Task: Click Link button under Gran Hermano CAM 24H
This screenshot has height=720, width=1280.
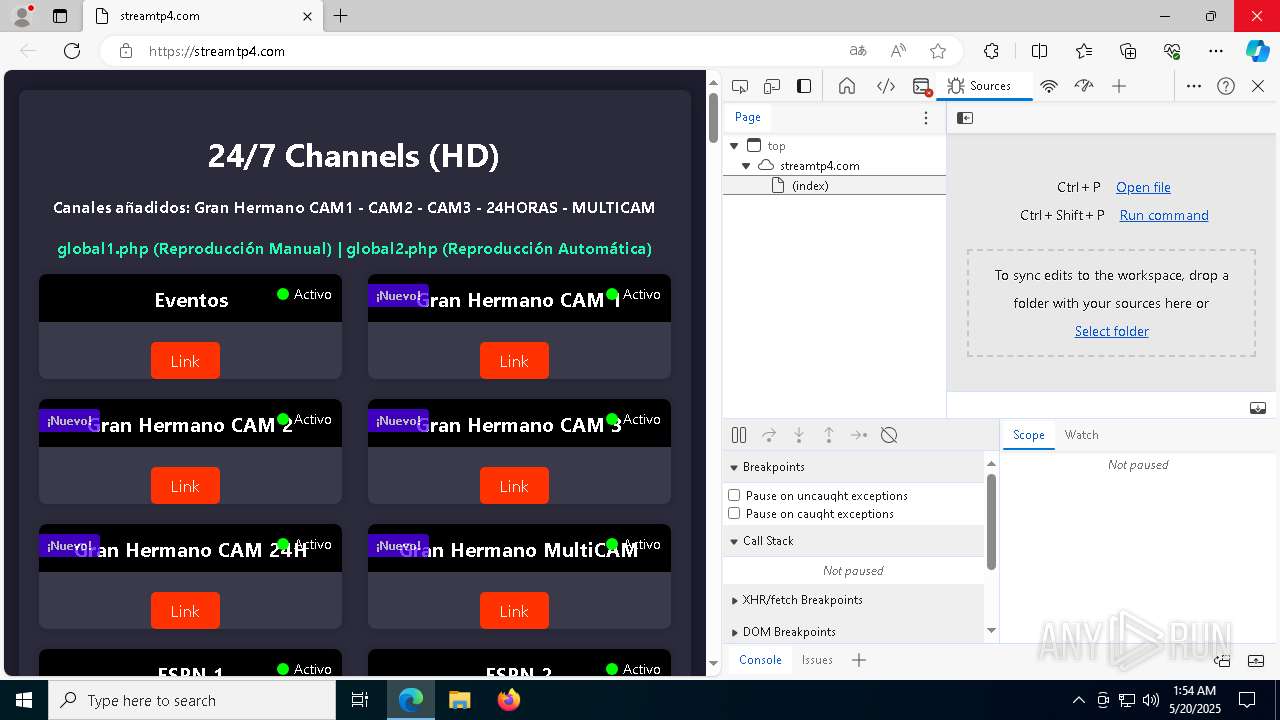Action: coord(185,611)
